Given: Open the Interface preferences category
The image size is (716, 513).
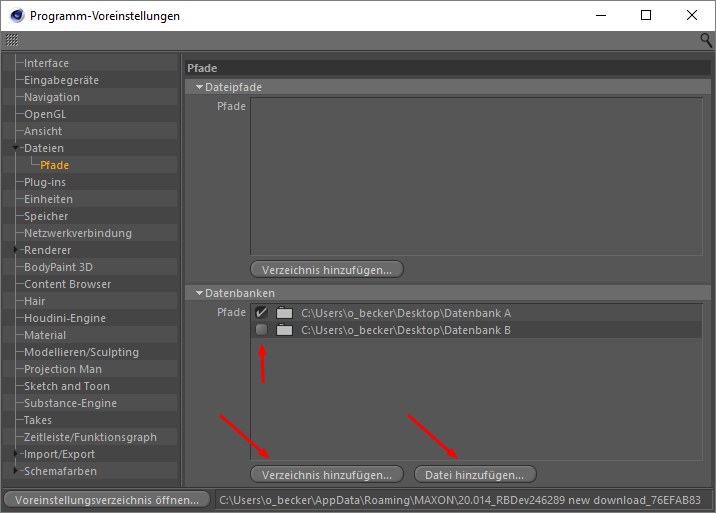Looking at the screenshot, I should (x=46, y=63).
